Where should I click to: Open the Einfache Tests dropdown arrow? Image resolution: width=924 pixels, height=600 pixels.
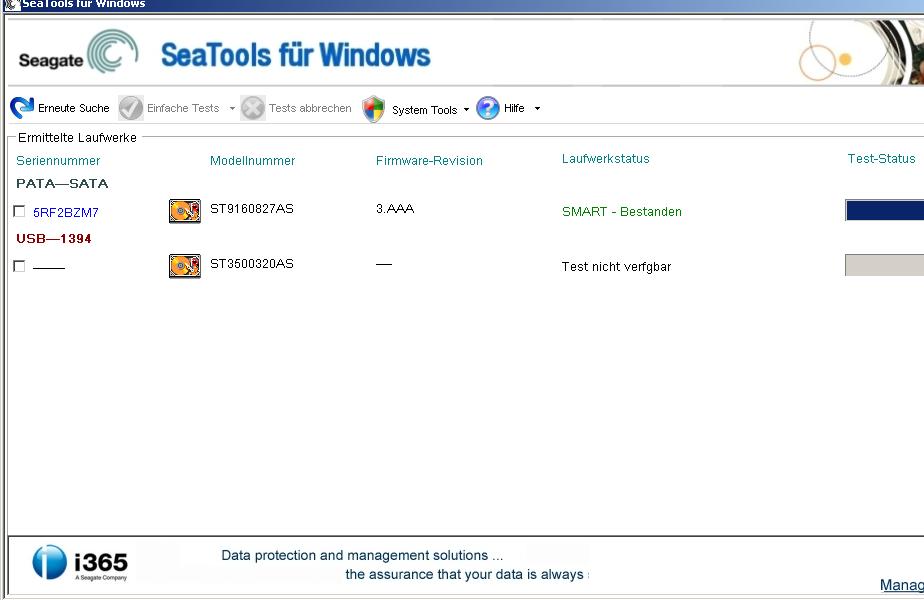232,108
